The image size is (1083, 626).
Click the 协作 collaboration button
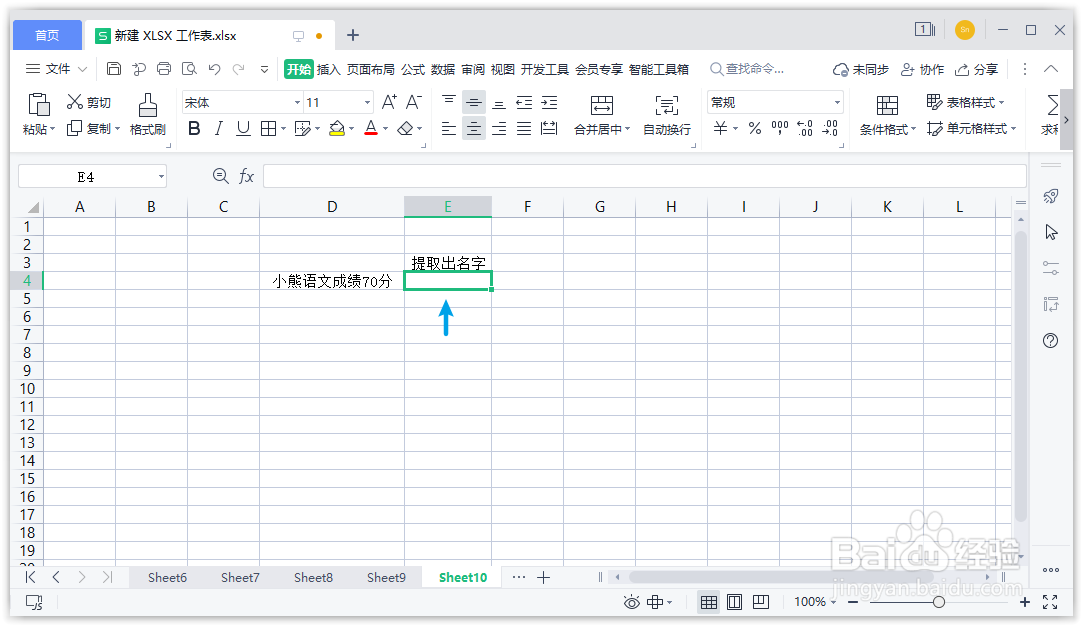[x=923, y=69]
